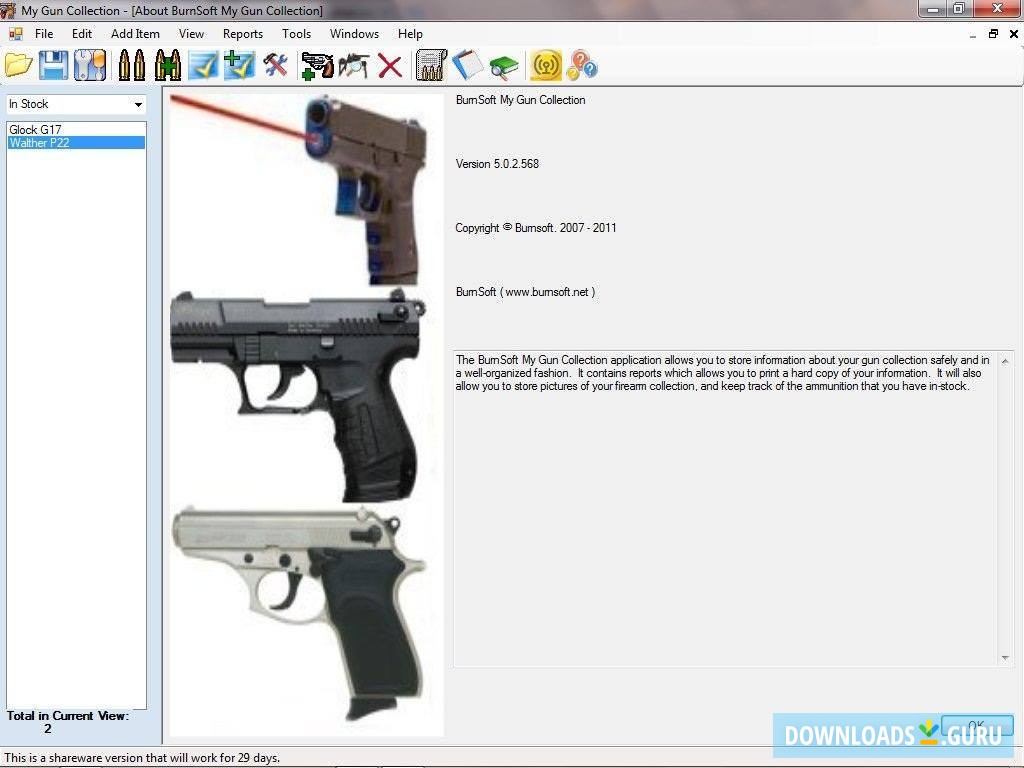This screenshot has height=768, width=1024.
Task: Restore down the inner About window
Action: pos(993,34)
